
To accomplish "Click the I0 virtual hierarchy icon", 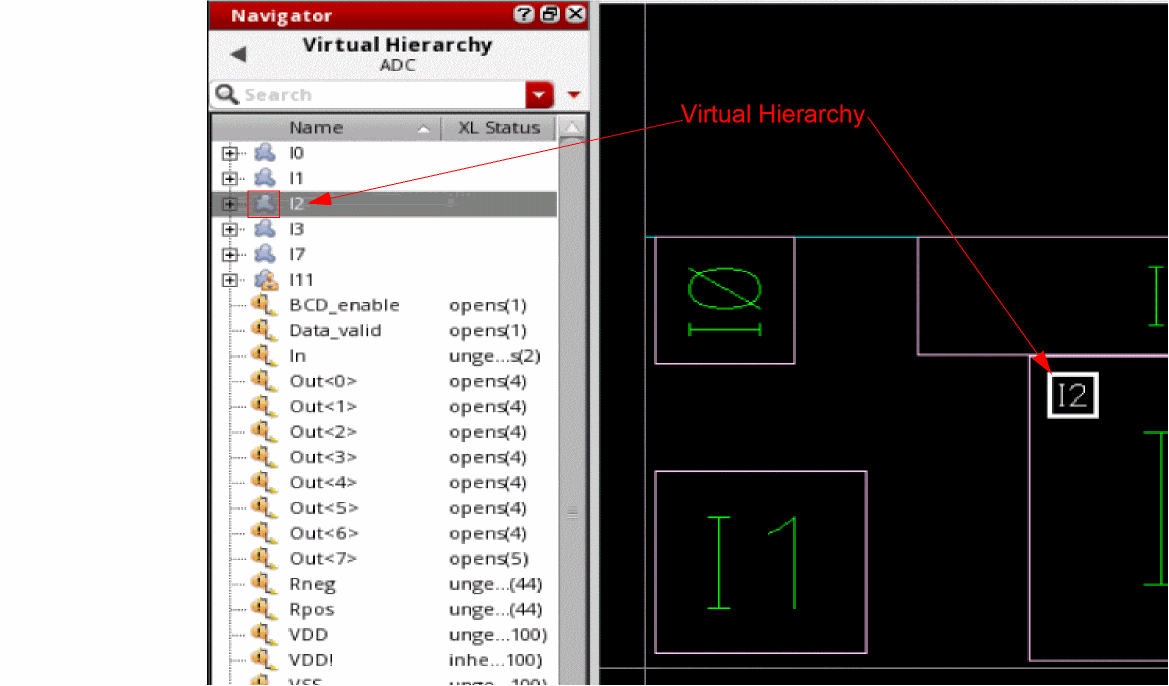I will coord(265,153).
